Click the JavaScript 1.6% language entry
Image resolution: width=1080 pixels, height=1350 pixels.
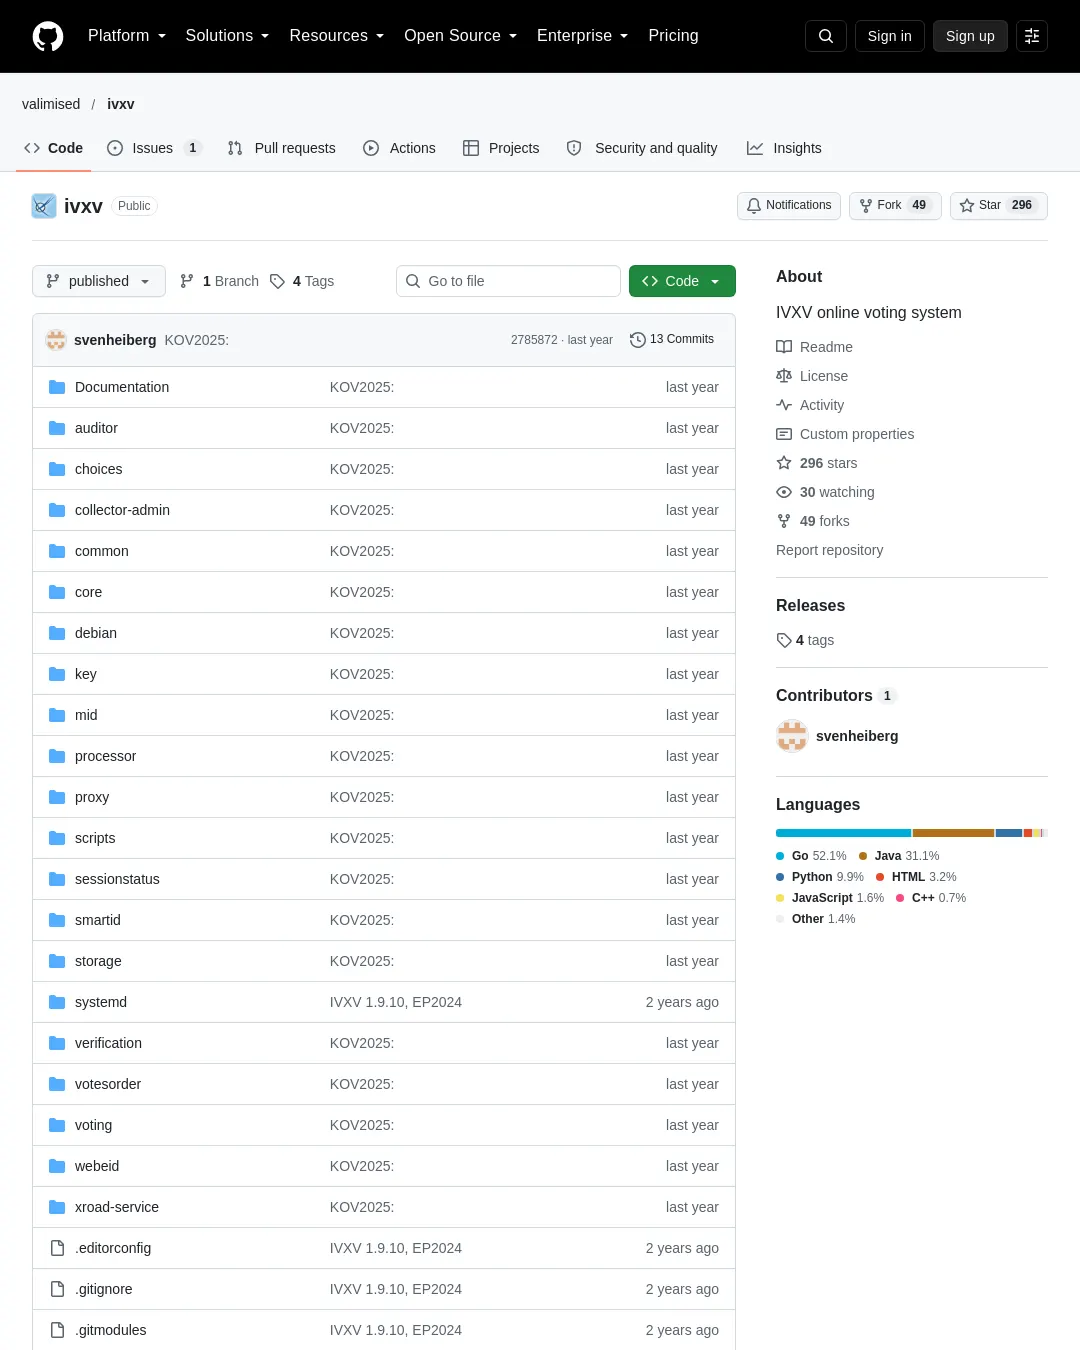(830, 898)
